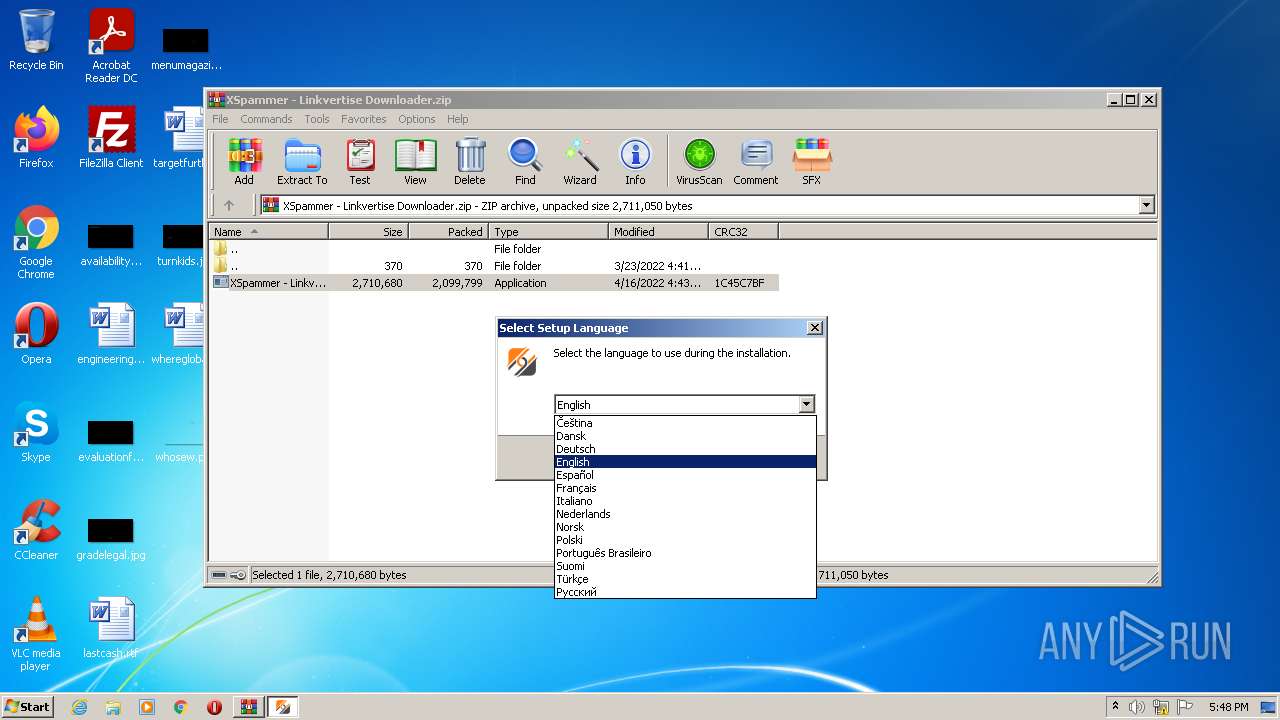Open lastcash.rtf document on desktop
The width and height of the screenshot is (1280, 720).
111,628
